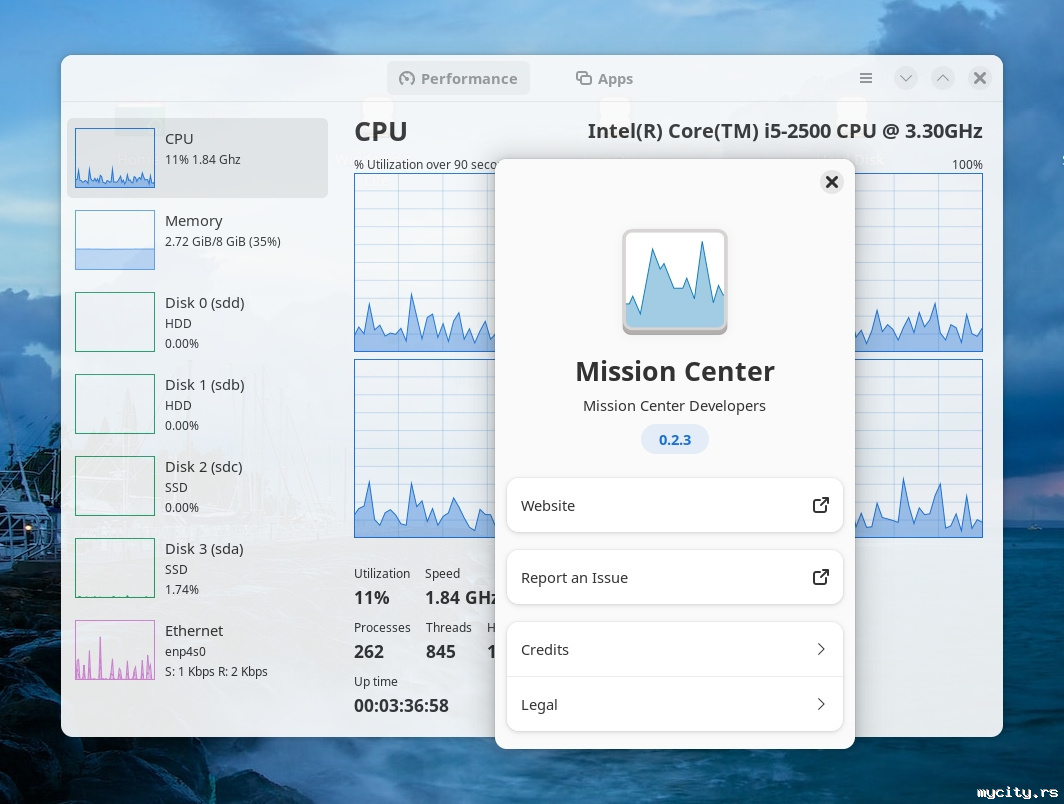This screenshot has width=1064, height=804.
Task: Click the Legal row arrow
Action: (820, 704)
